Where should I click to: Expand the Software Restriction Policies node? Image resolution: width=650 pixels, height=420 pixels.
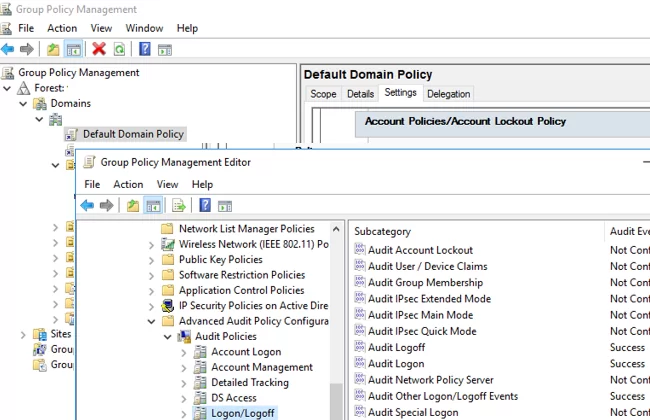152,276
